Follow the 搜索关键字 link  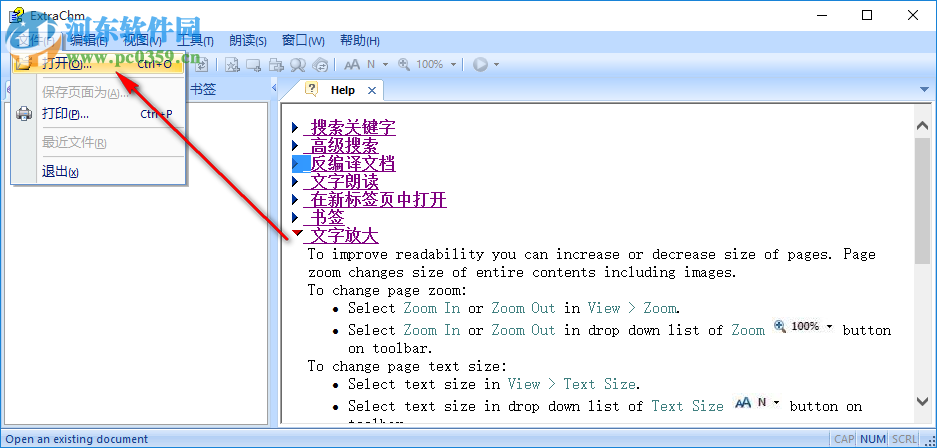350,127
